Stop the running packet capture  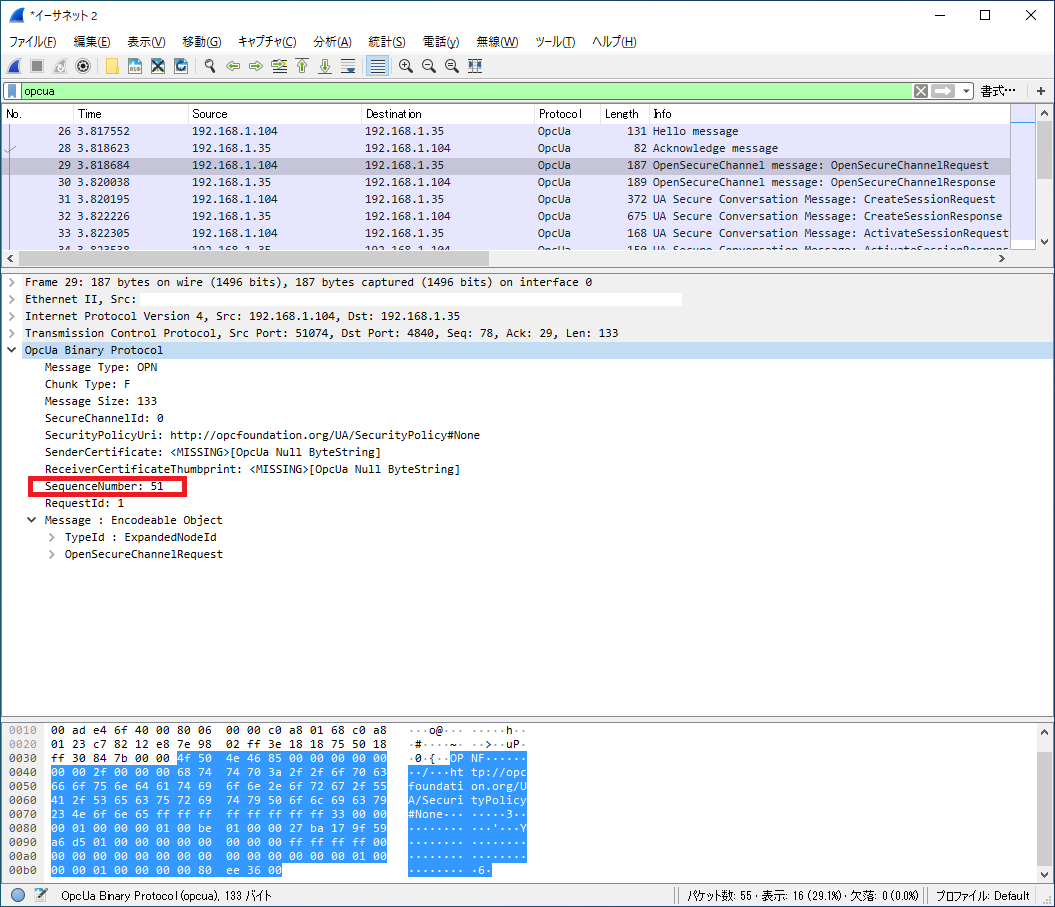click(x=37, y=66)
